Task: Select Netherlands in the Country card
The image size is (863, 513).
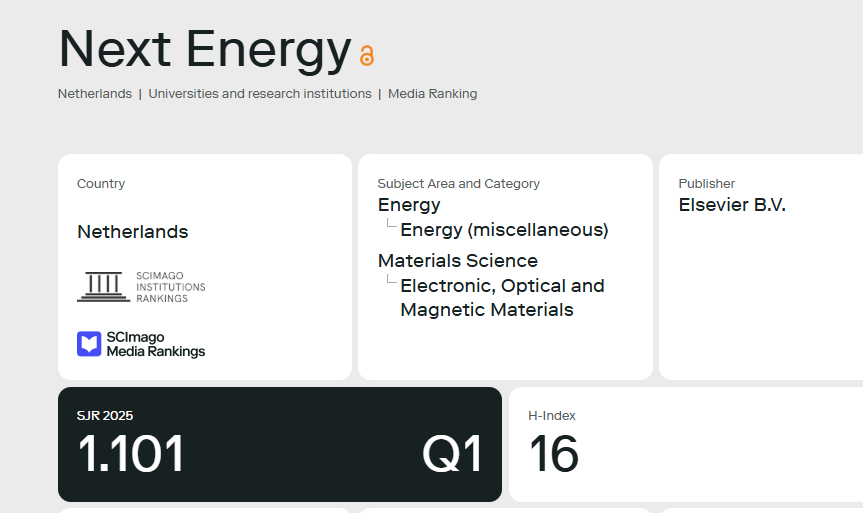Action: pos(133,232)
